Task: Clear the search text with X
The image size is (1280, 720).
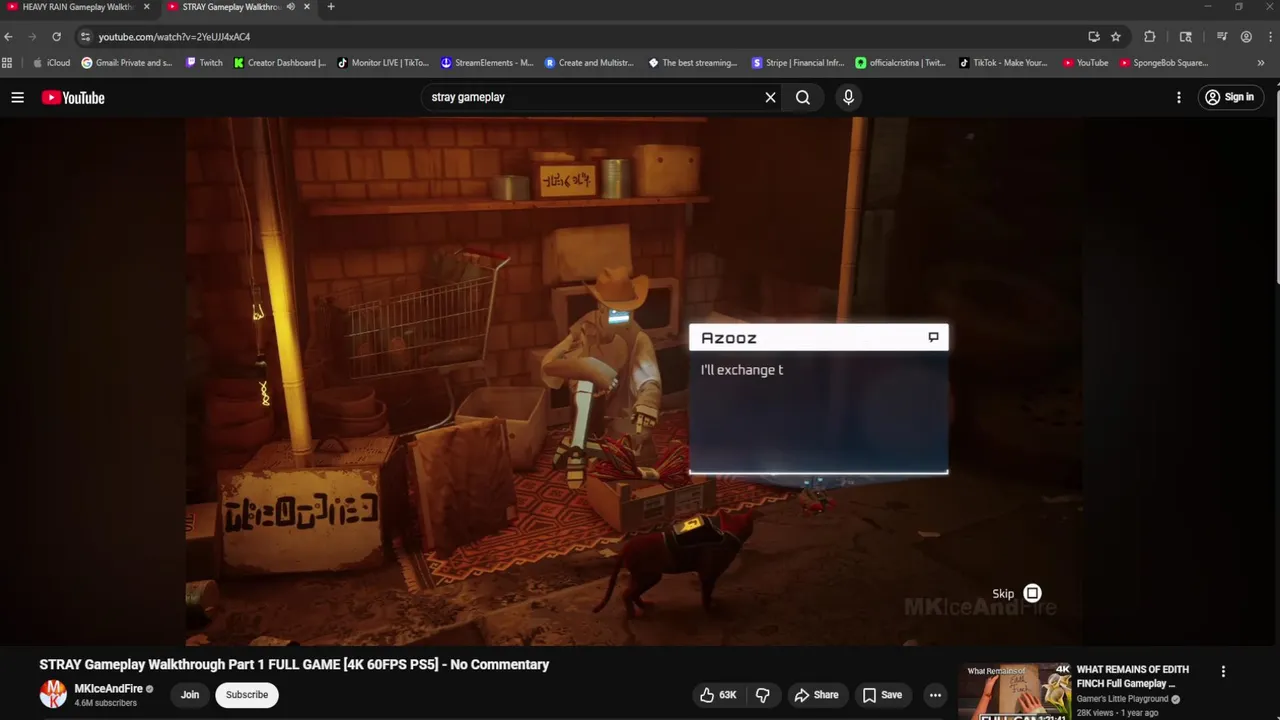Action: tap(770, 97)
